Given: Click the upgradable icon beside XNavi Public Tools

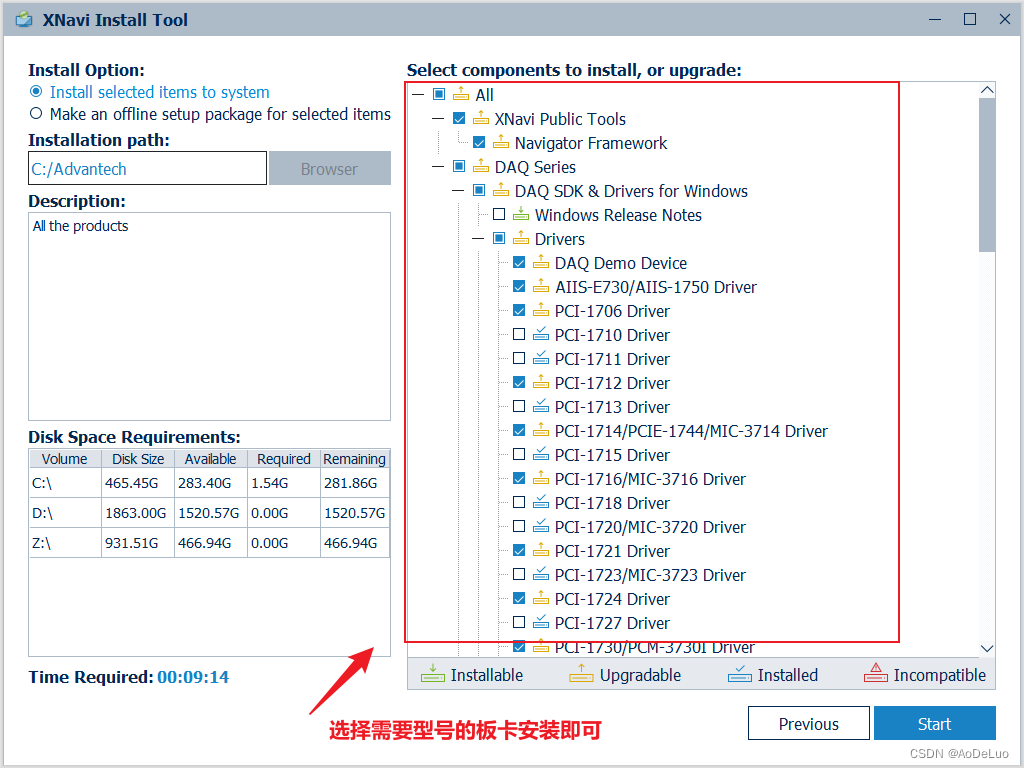Looking at the screenshot, I should pyautogui.click(x=481, y=119).
